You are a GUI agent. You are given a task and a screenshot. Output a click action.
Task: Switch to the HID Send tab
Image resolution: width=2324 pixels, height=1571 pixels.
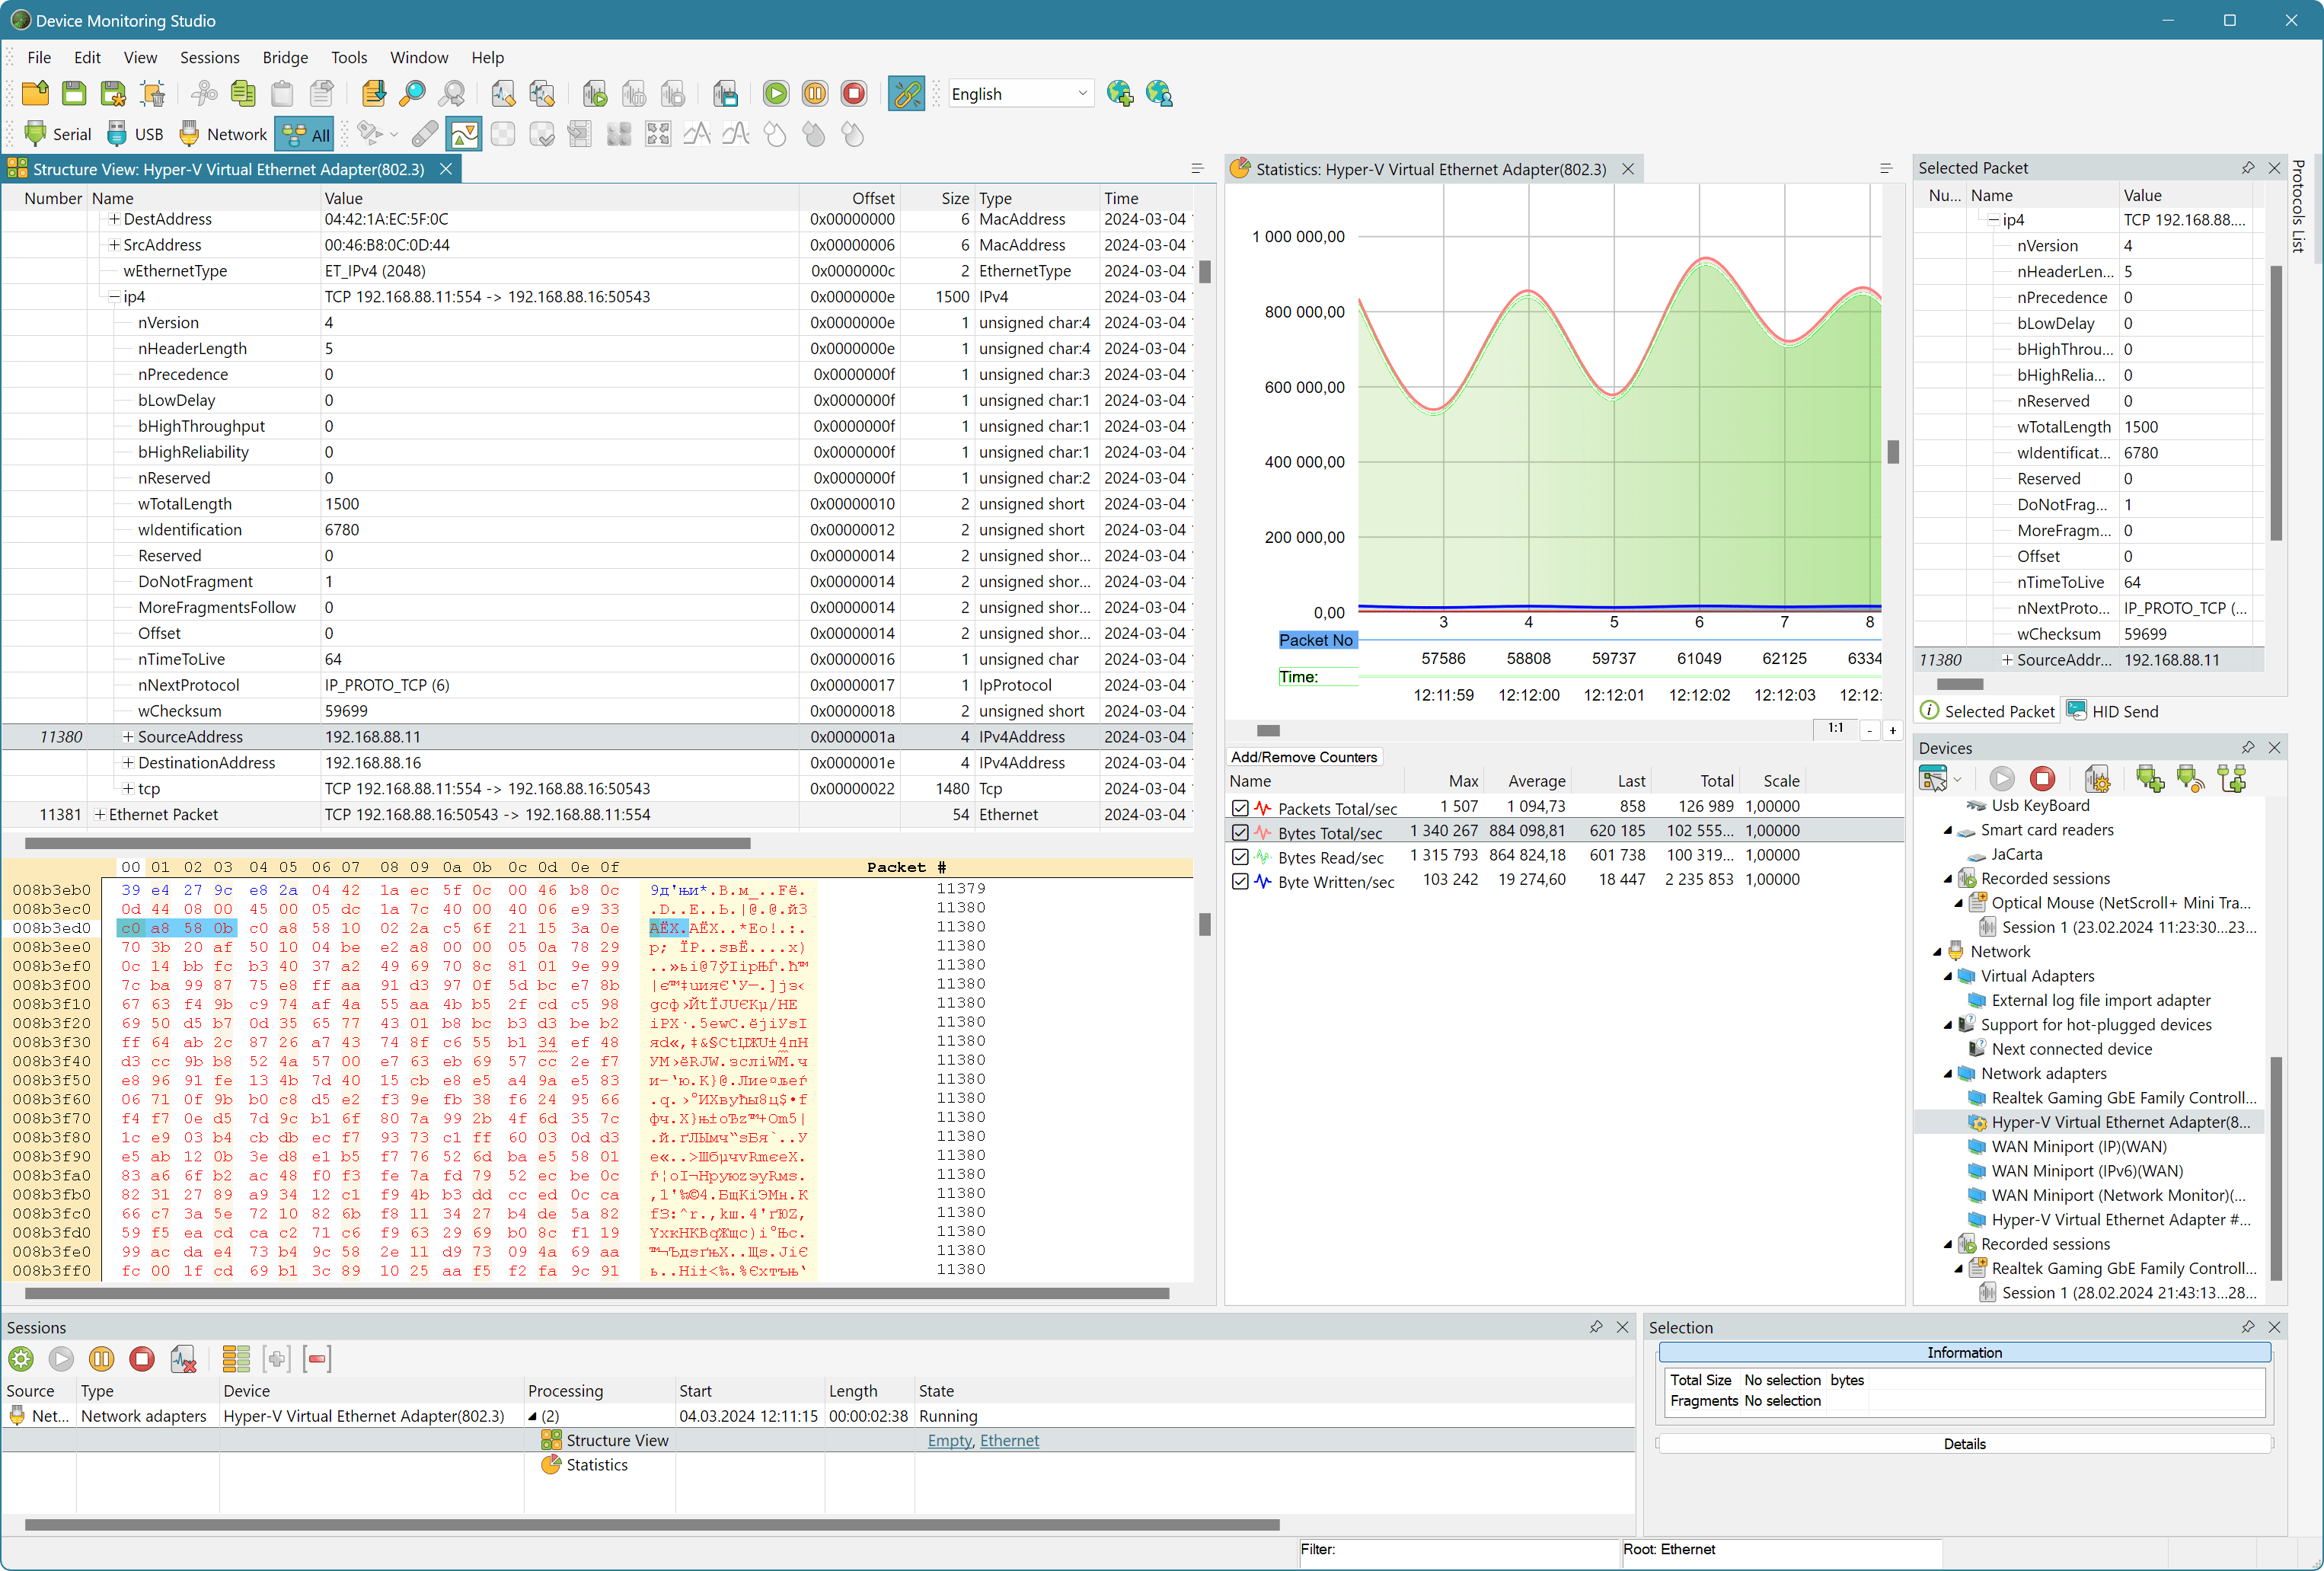pyautogui.click(x=2112, y=711)
